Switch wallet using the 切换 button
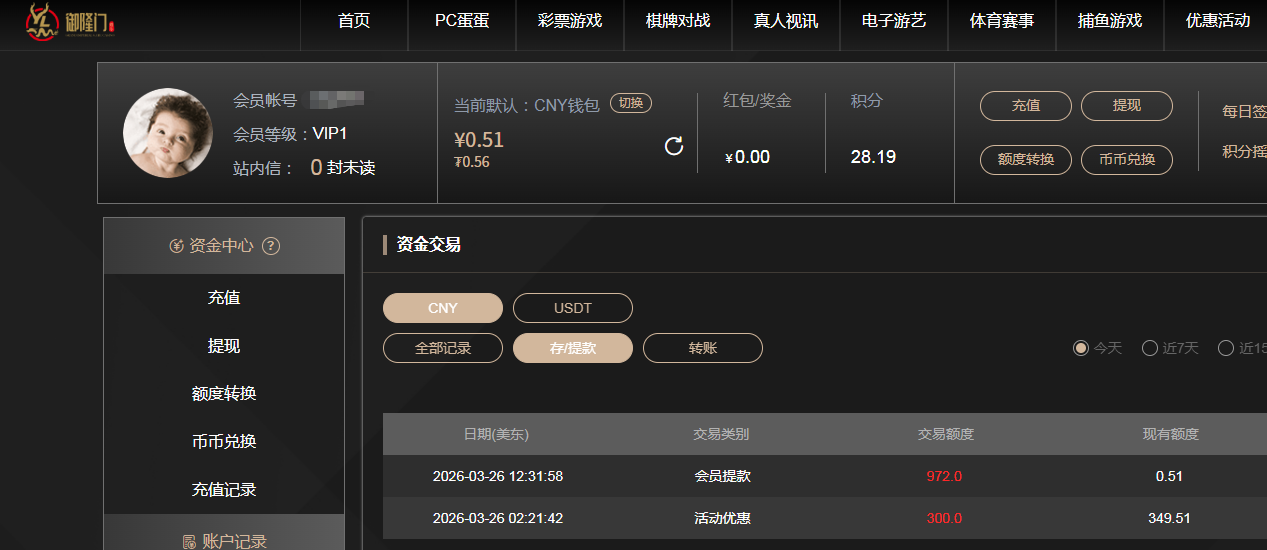 pyautogui.click(x=630, y=103)
